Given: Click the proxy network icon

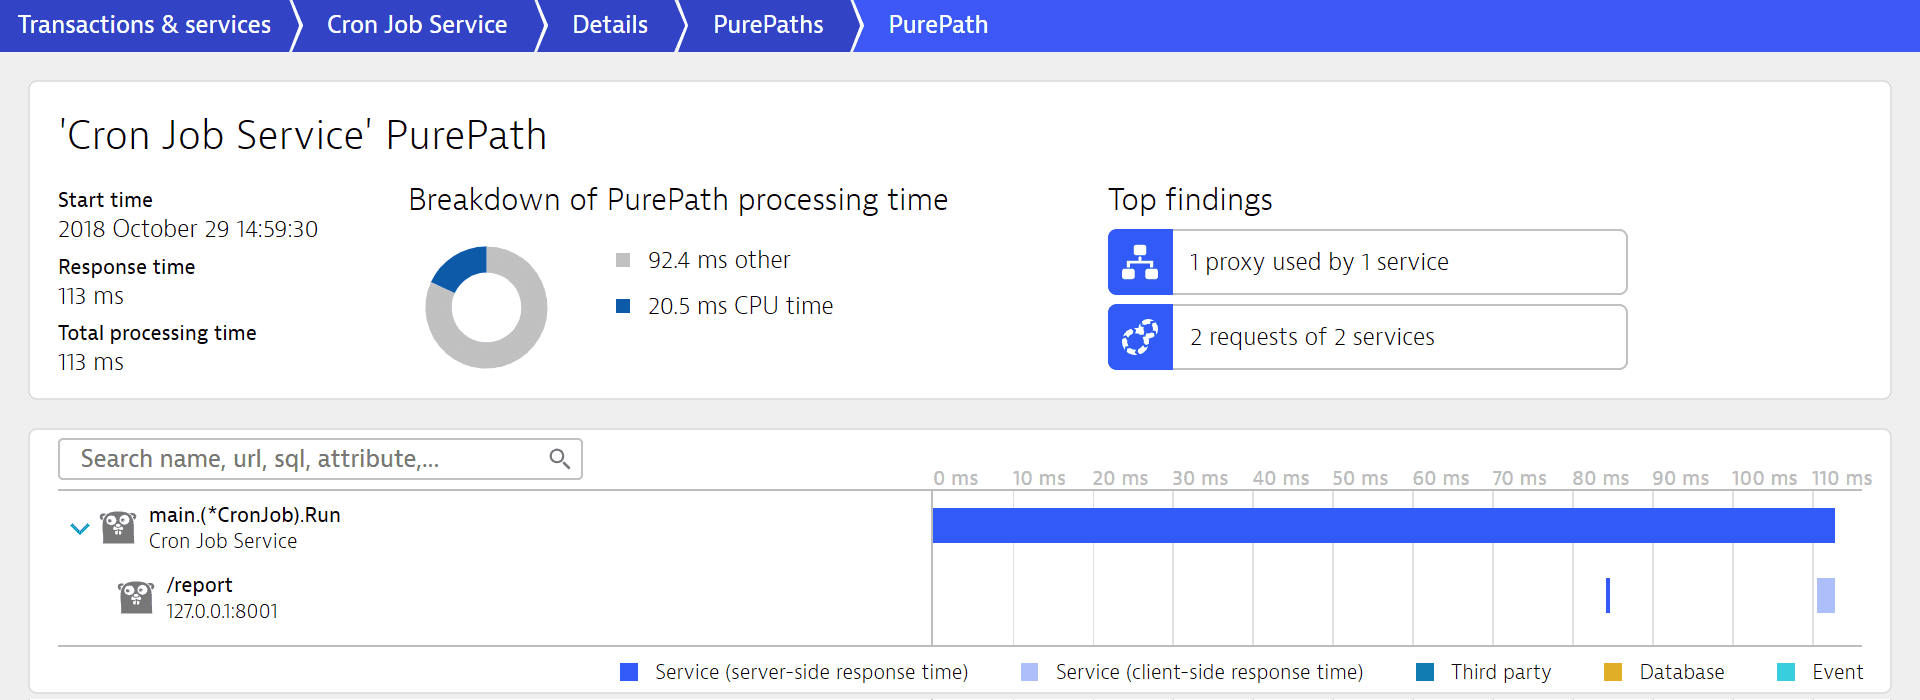Looking at the screenshot, I should (1140, 262).
